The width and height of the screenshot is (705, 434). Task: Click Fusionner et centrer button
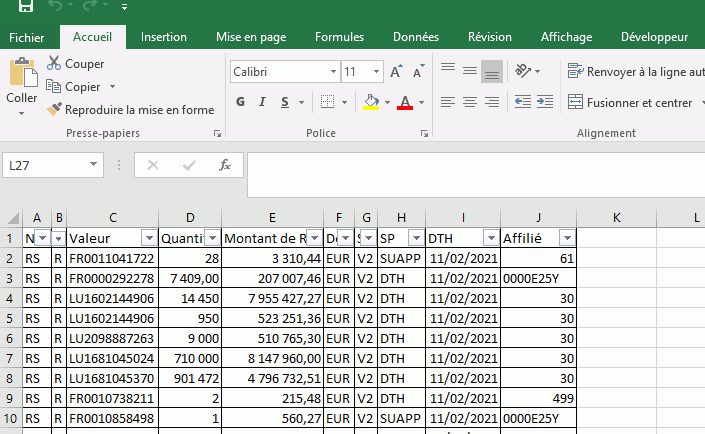click(637, 103)
